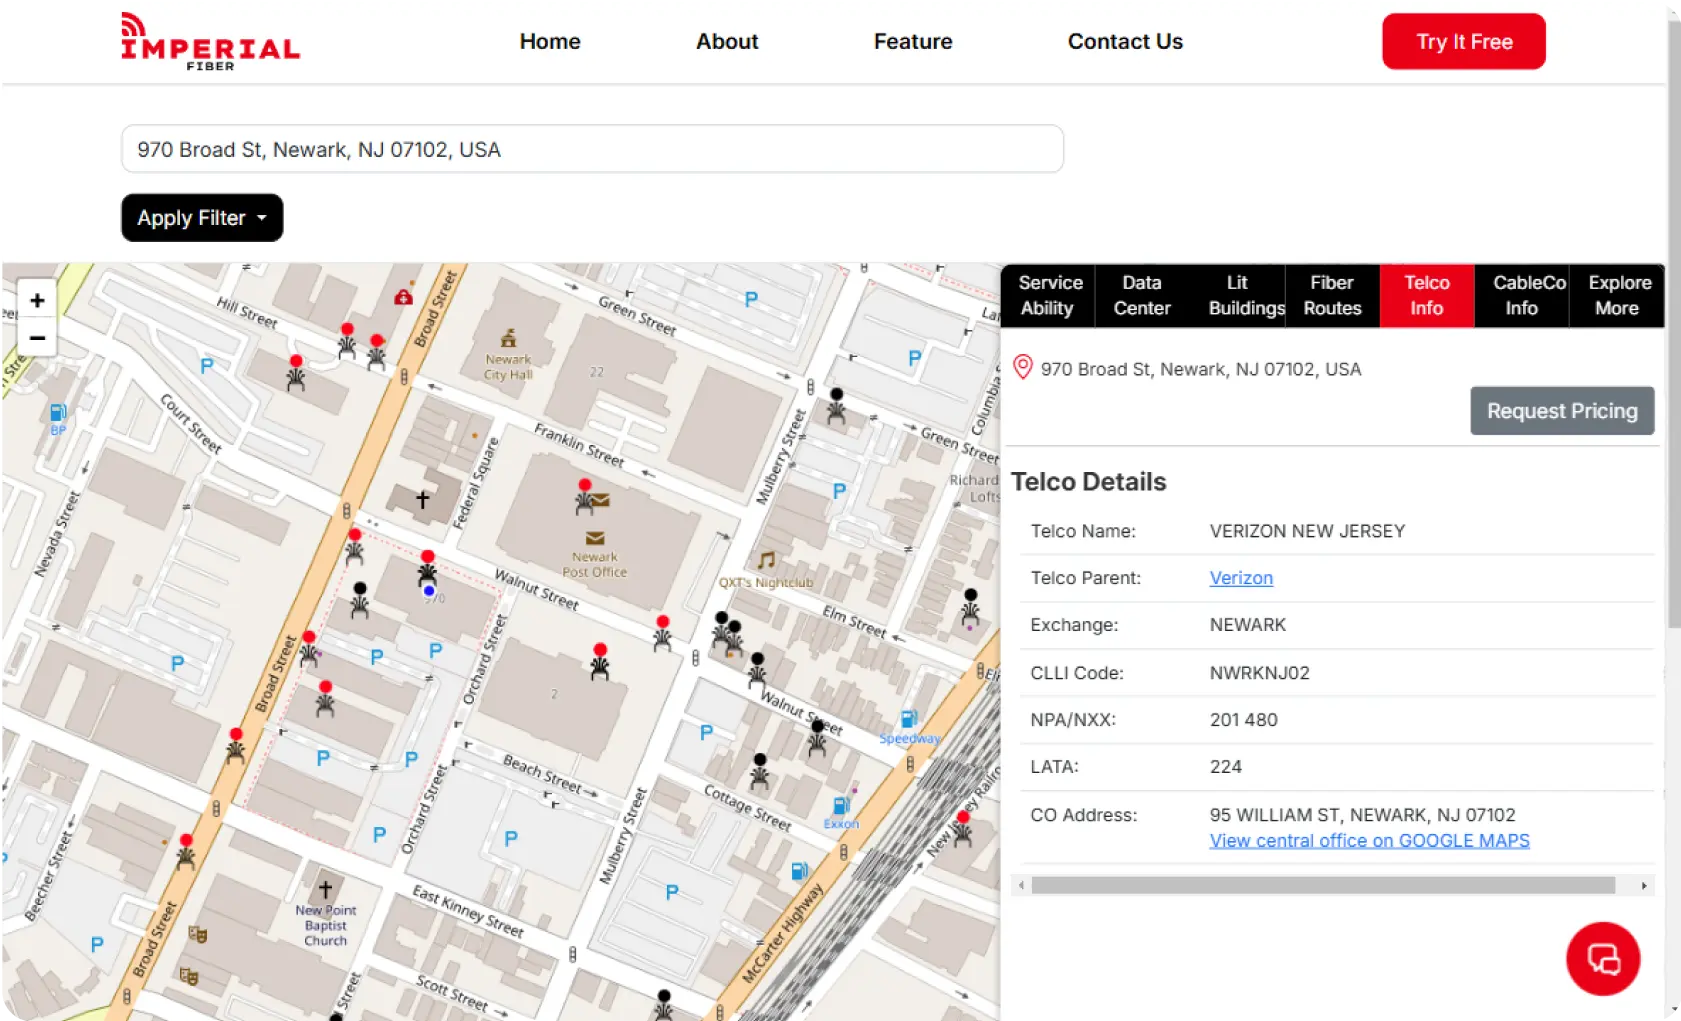Click the CO address 95 WILLIAM ST
This screenshot has width=1681, height=1021.
[1362, 815]
